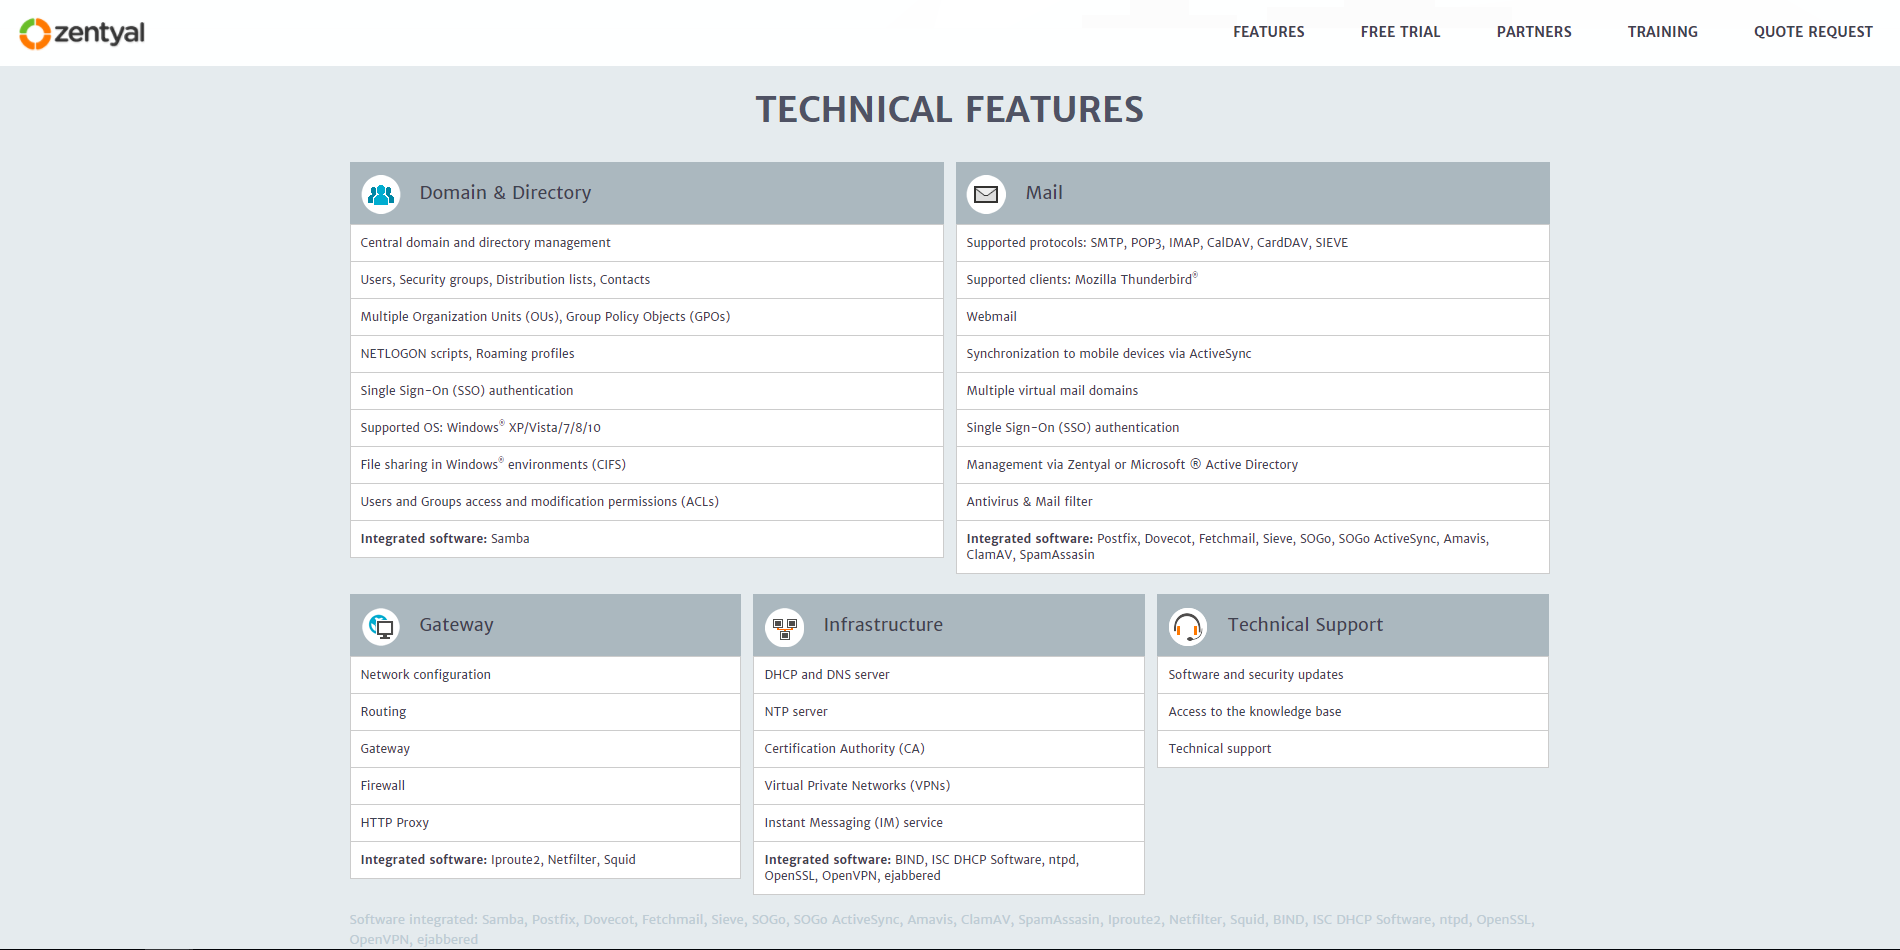This screenshot has height=950, width=1900.
Task: Click 'Iproute2, Netfilter, Squid' integrated software row
Action: pos(545,860)
